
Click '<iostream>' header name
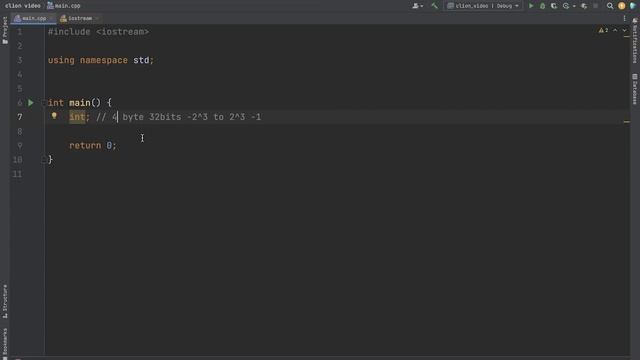click(x=123, y=32)
